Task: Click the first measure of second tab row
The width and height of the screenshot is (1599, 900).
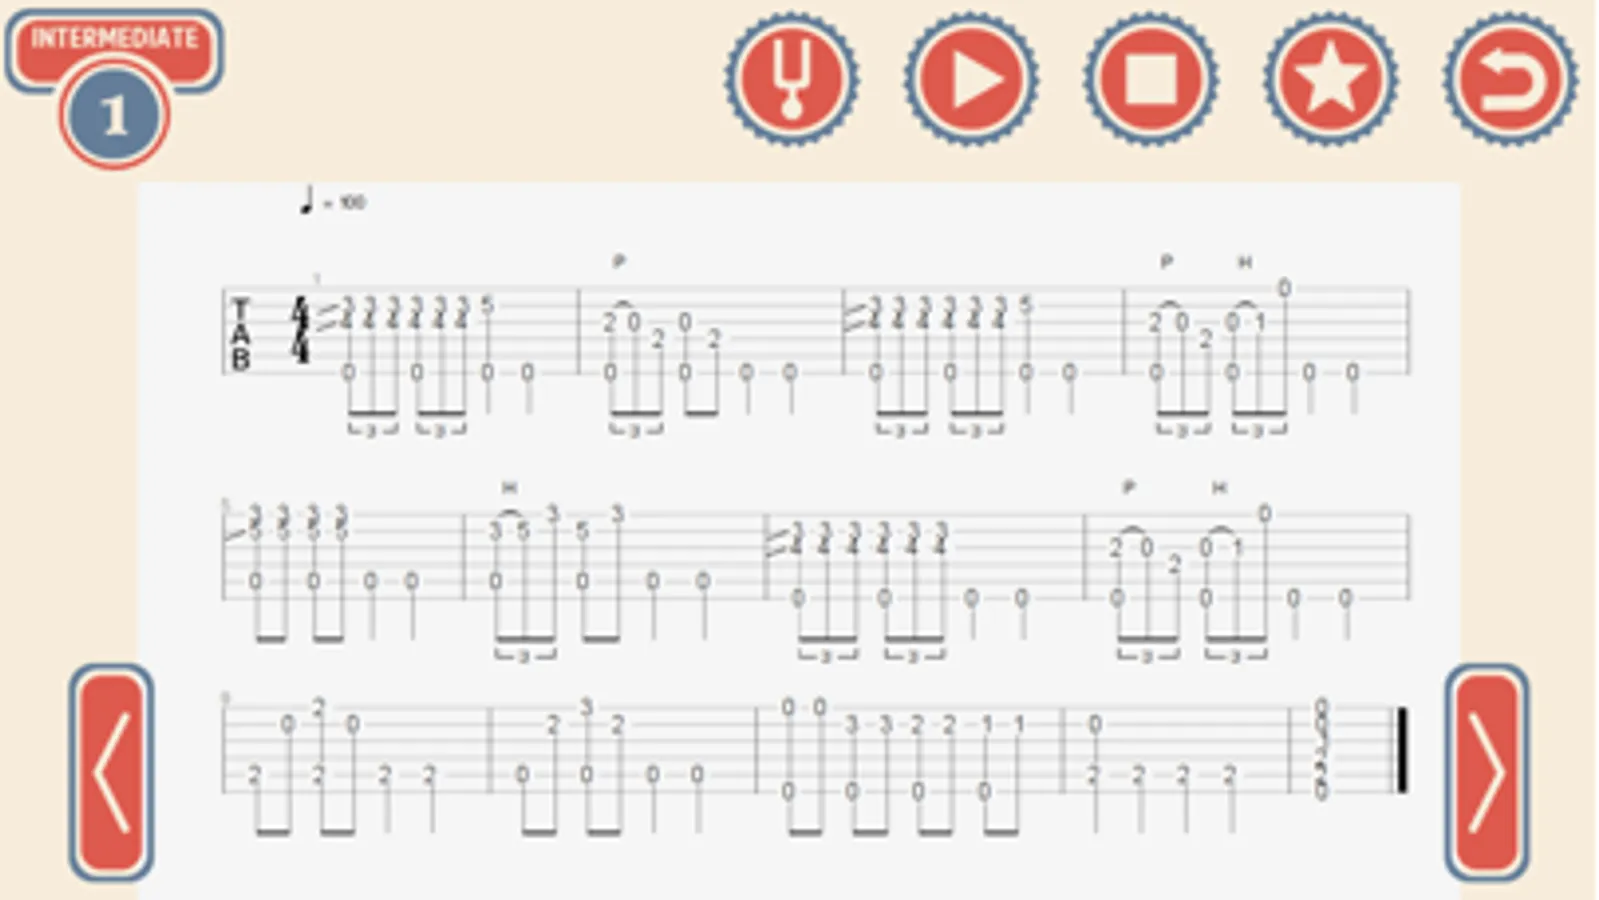Action: tap(342, 570)
